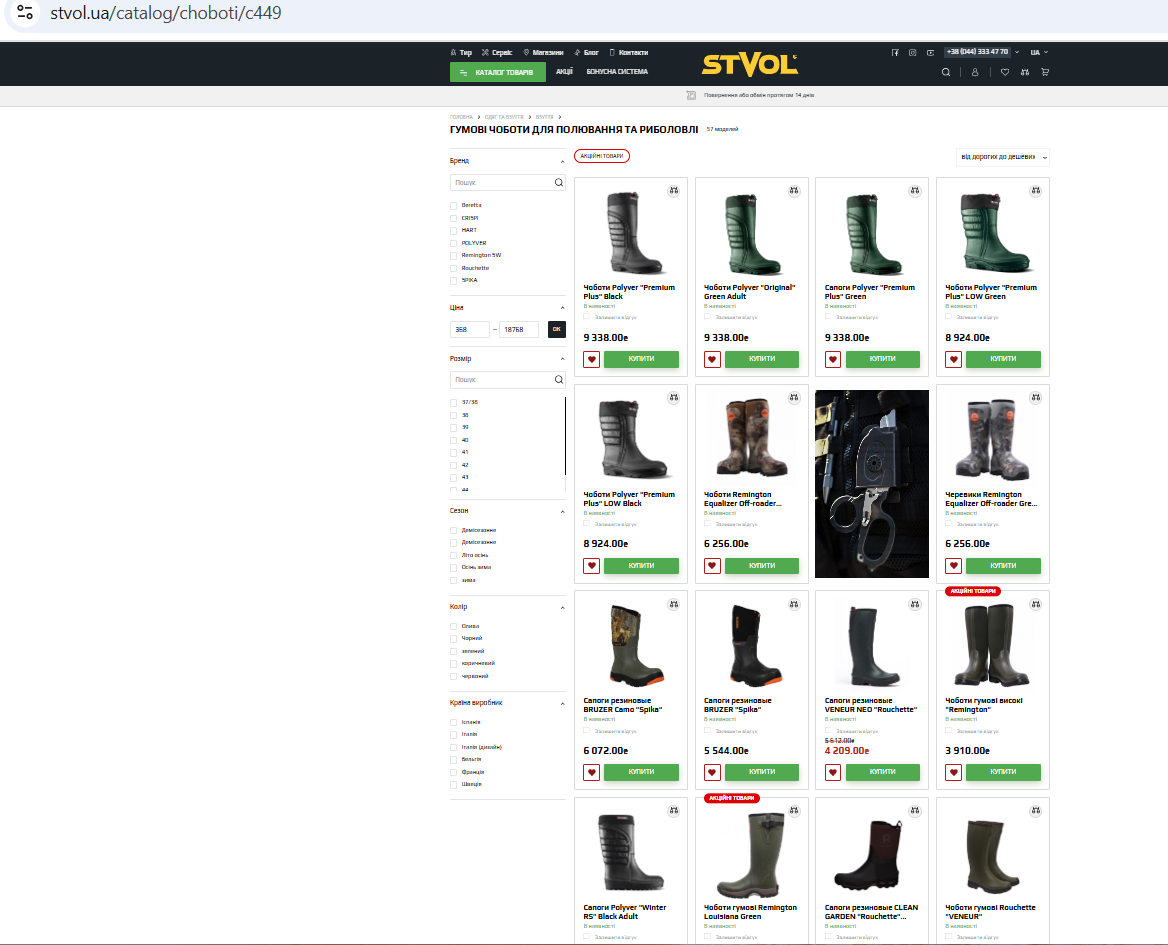1168x945 pixels.
Task: Open the Блог menu item
Action: (x=586, y=53)
